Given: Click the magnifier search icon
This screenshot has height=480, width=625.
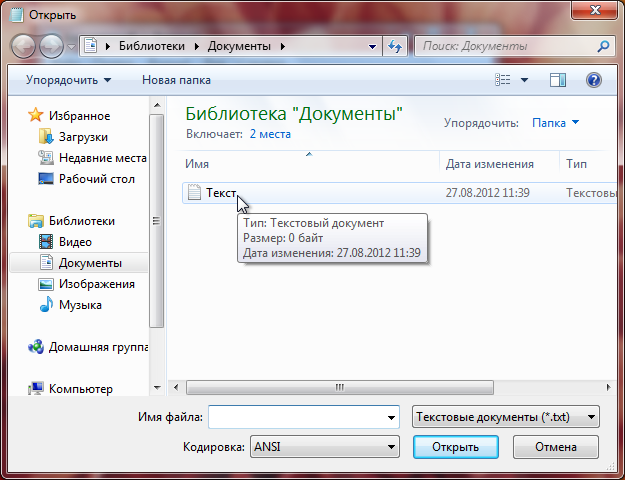Looking at the screenshot, I should coord(603,47).
